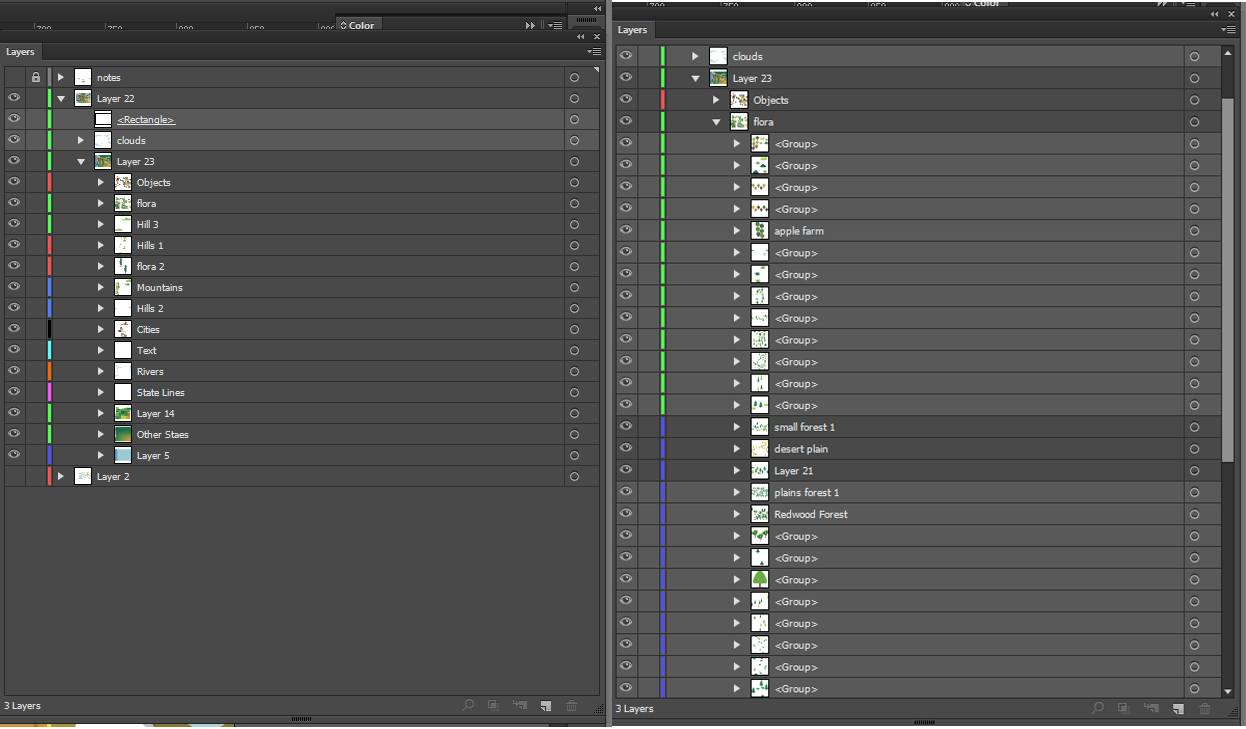Click Other Staes layer thumbnail
Screen dimensions: 1246x729
click(123, 434)
